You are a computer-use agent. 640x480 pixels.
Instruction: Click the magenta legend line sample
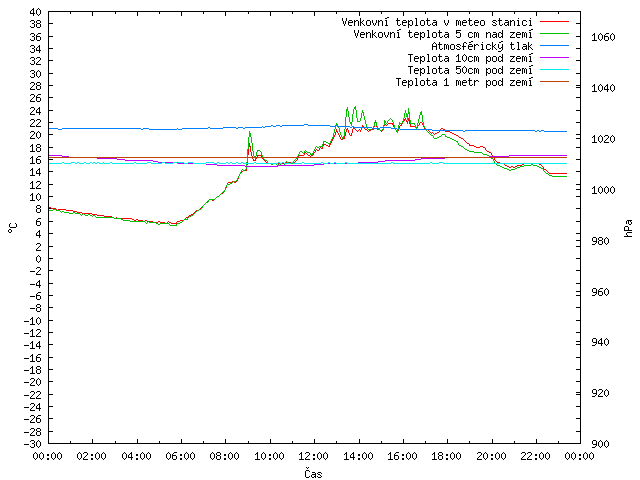point(554,58)
